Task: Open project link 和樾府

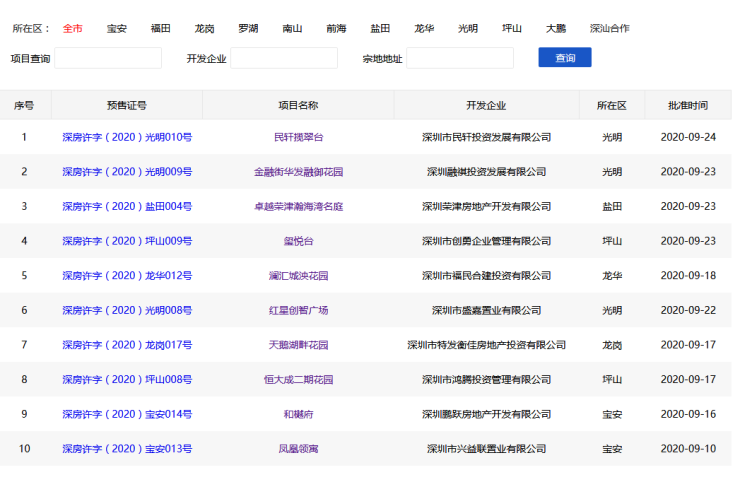Action: 298,414
